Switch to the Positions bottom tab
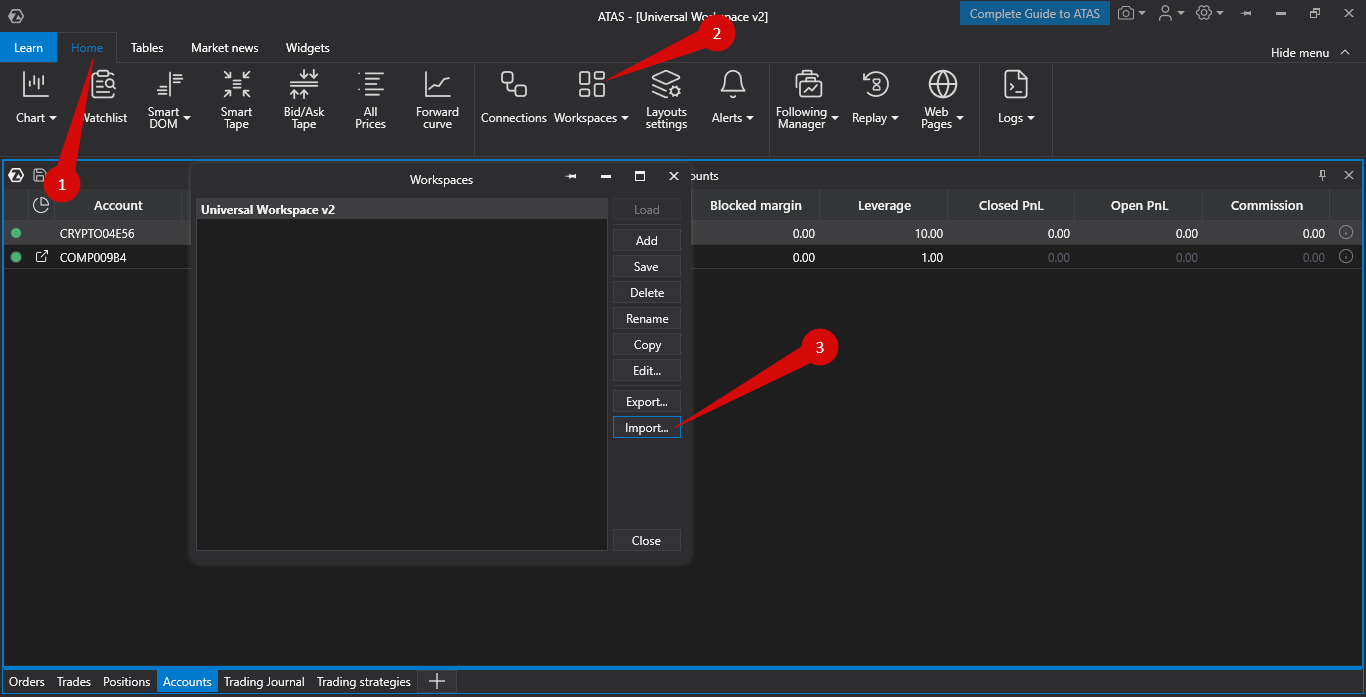1366x697 pixels. 127,682
